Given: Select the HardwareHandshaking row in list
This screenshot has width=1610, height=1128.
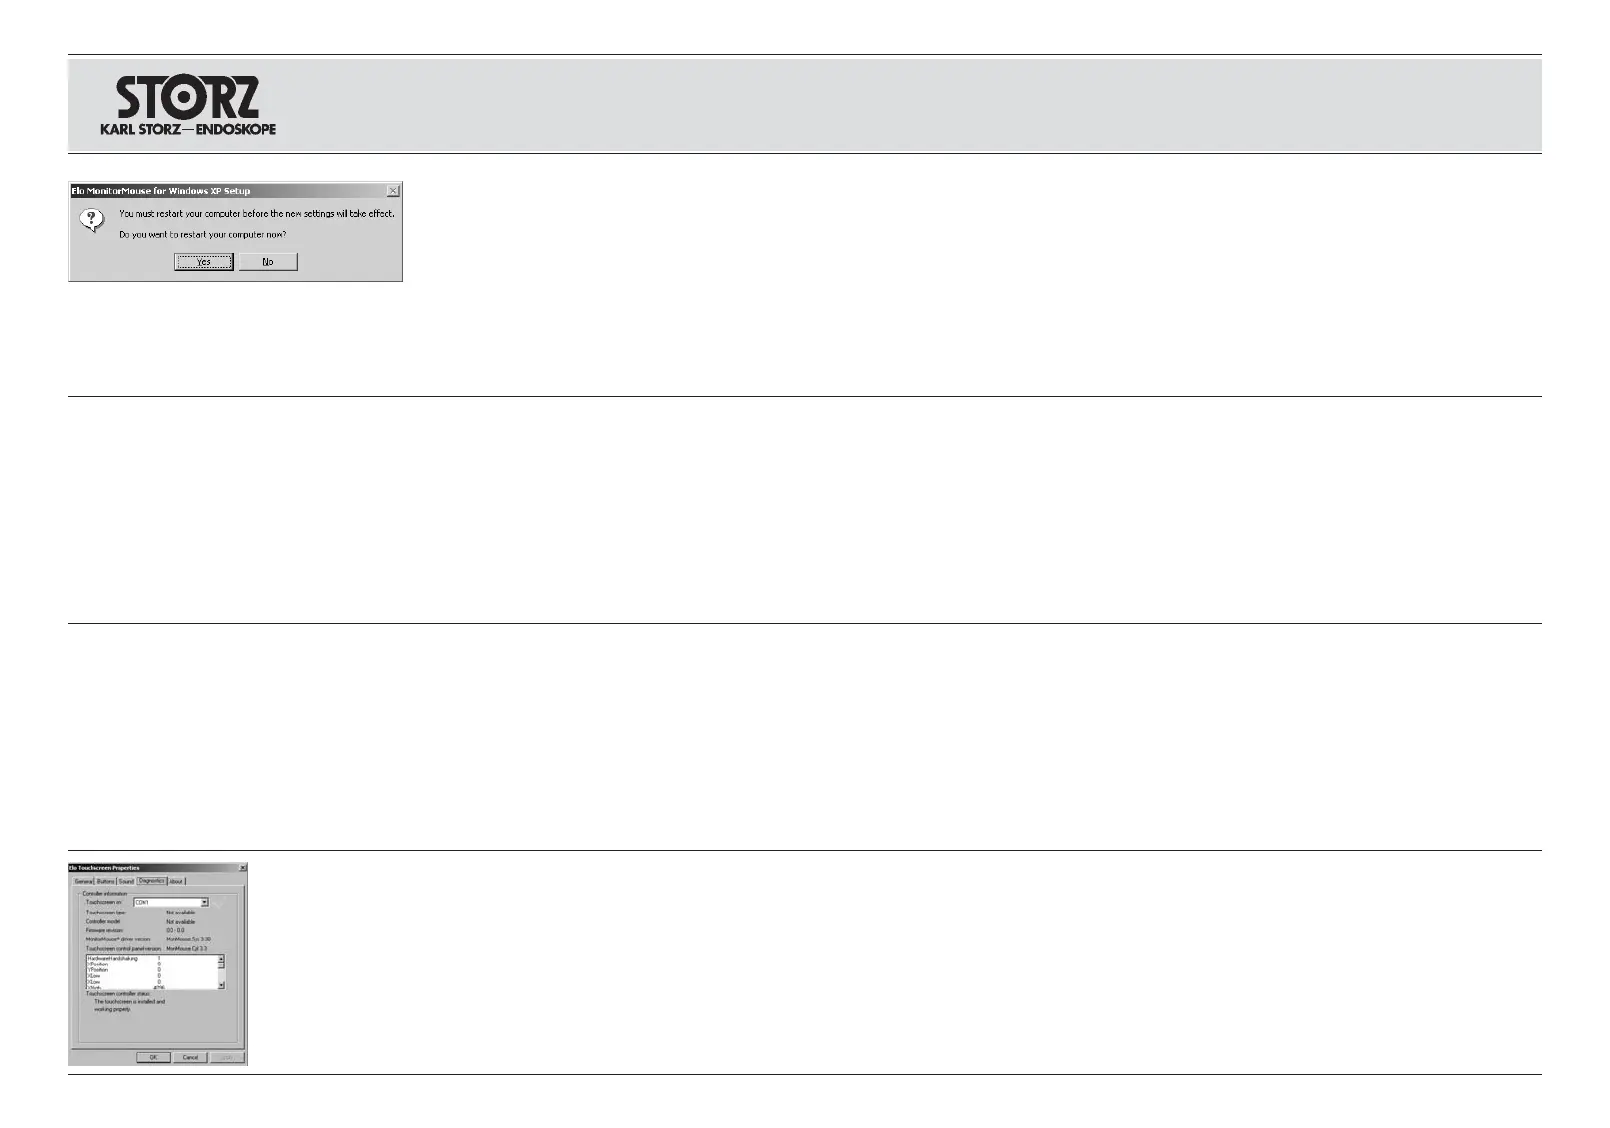Looking at the screenshot, I should [112, 958].
